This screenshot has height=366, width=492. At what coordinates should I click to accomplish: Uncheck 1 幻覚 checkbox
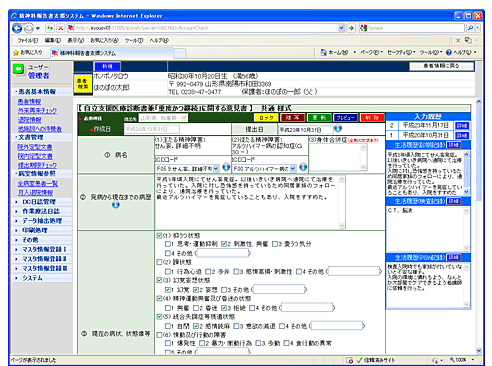point(168,289)
